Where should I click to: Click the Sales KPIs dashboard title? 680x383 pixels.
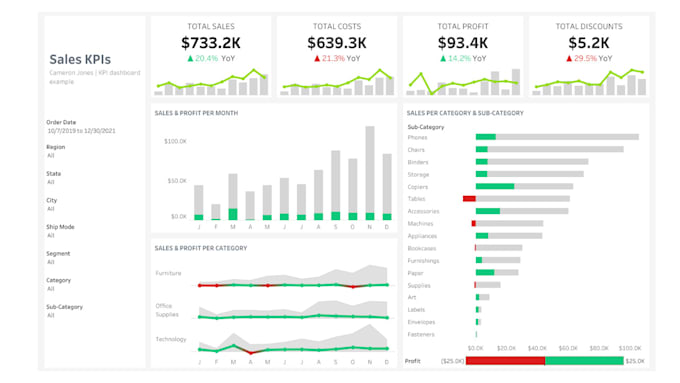pos(80,59)
